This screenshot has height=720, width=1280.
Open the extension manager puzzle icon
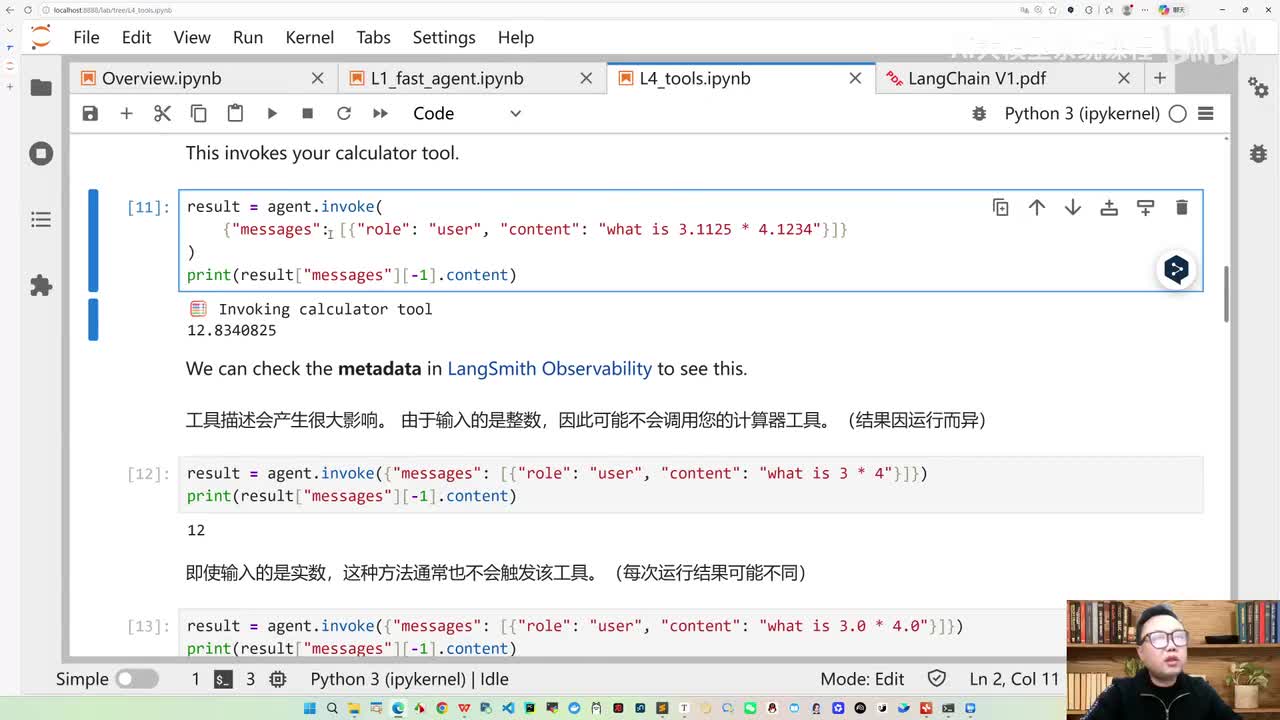(x=41, y=286)
